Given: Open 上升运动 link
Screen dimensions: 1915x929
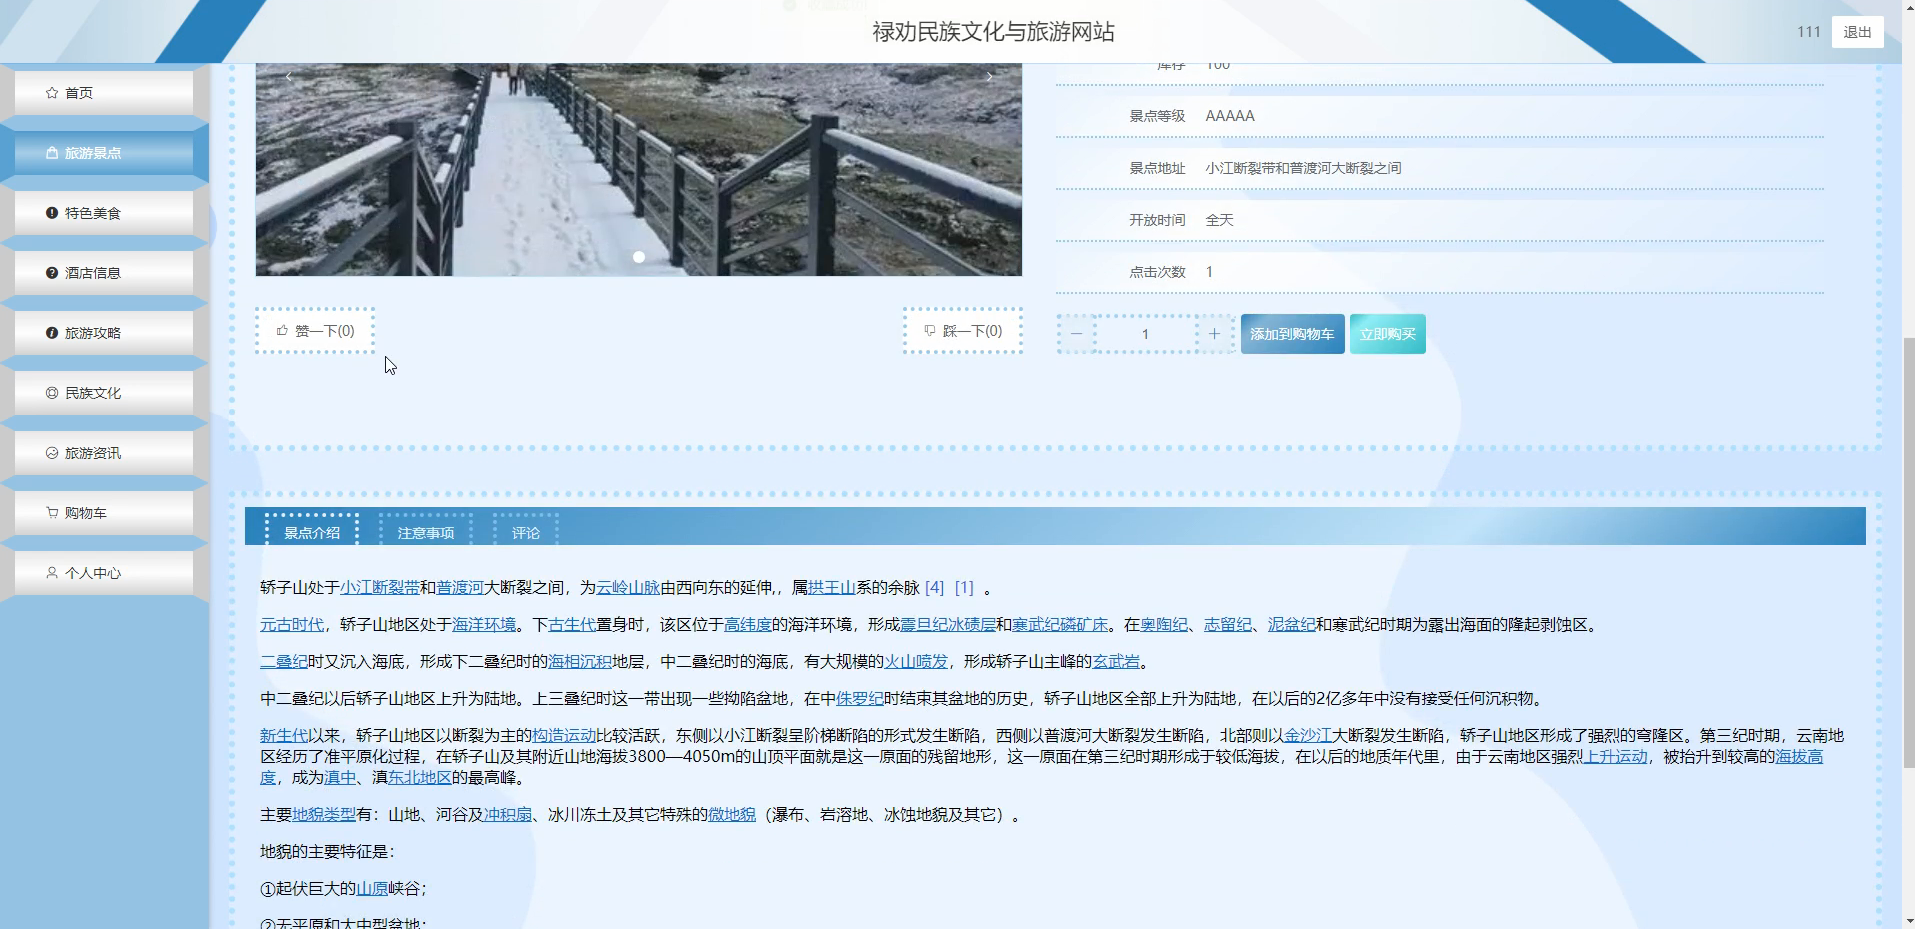Looking at the screenshot, I should (1616, 757).
